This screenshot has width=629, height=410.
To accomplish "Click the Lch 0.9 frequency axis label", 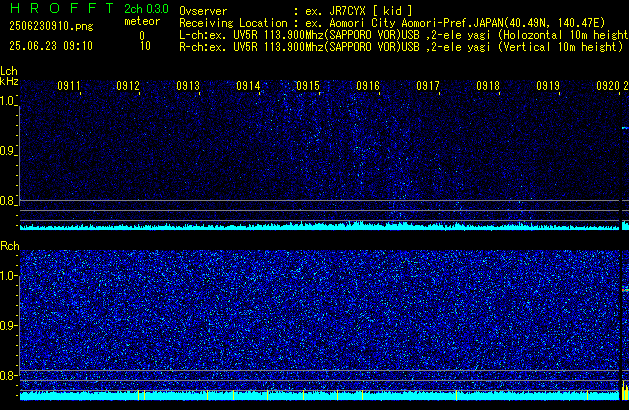I will [x=8, y=151].
